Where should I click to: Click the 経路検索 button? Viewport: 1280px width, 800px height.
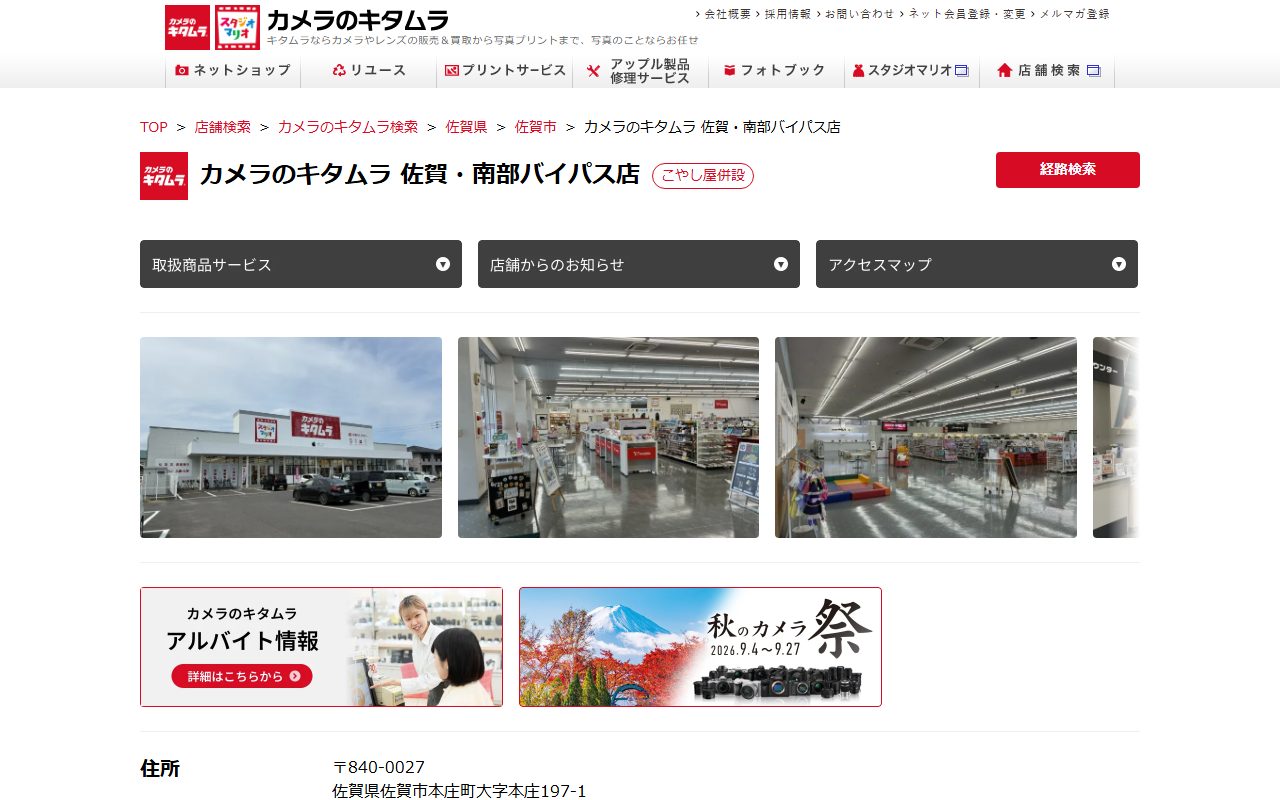pos(1068,170)
